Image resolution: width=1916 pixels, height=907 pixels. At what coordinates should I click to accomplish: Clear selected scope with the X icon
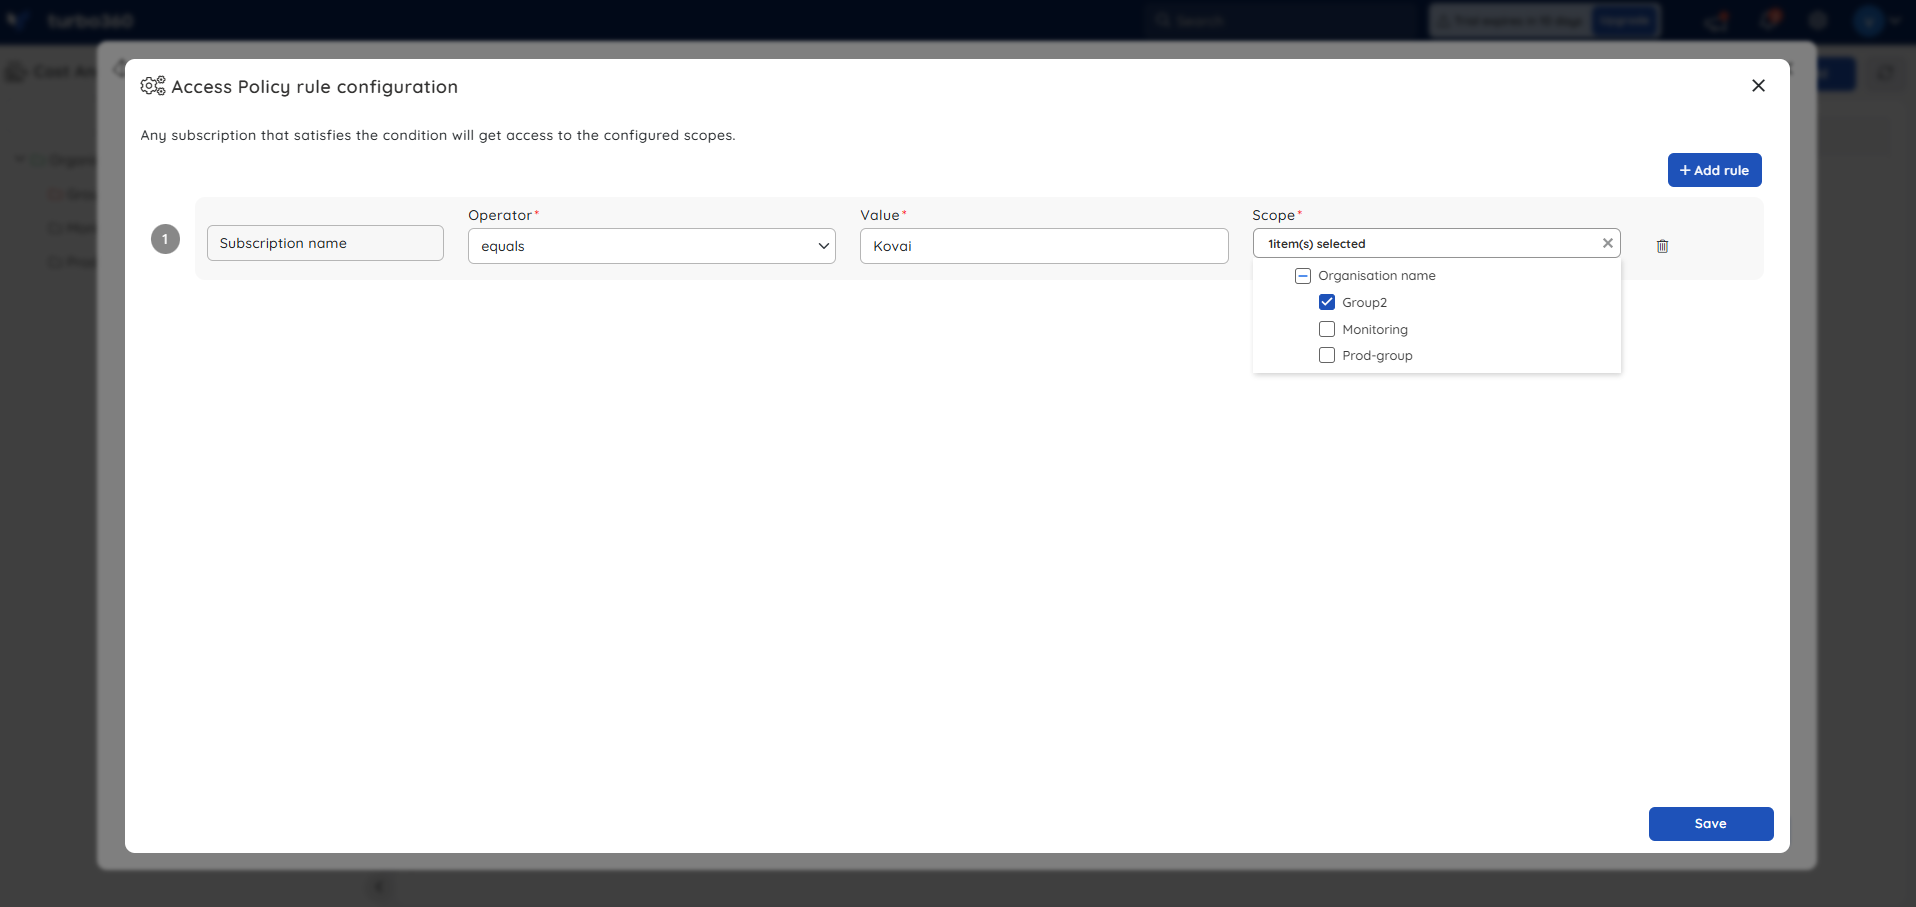(1608, 243)
